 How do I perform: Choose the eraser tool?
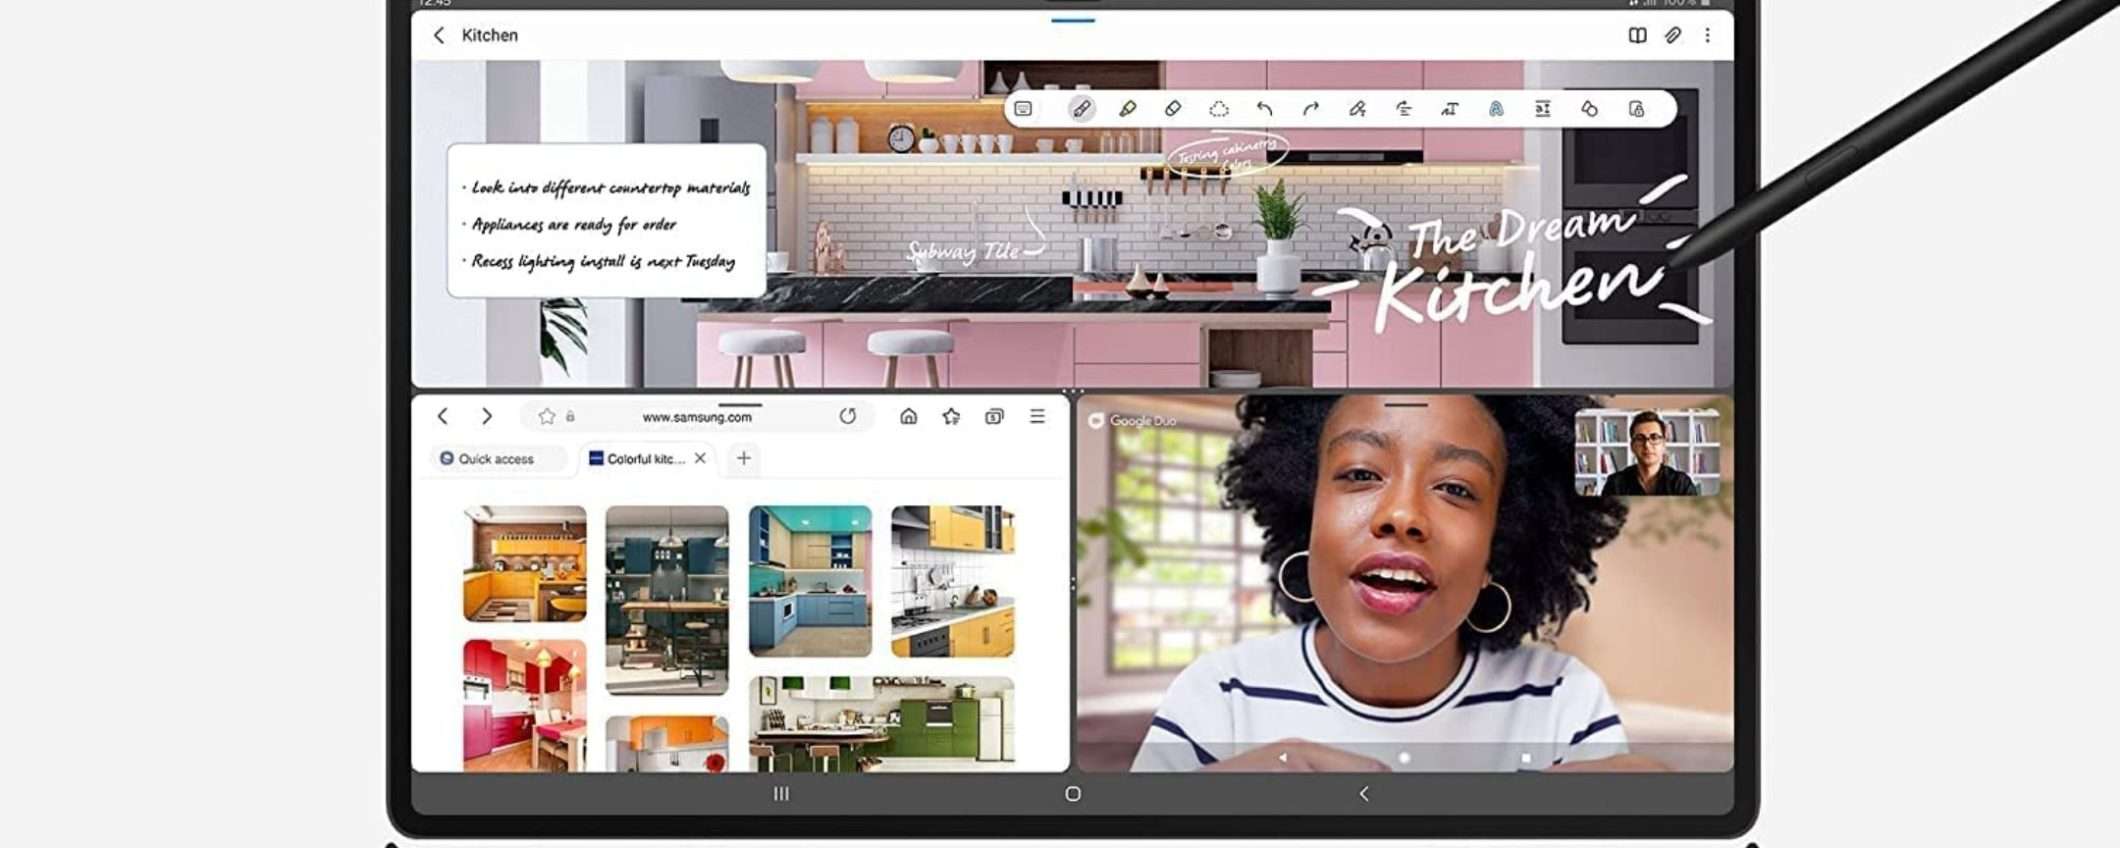pyautogui.click(x=1173, y=109)
